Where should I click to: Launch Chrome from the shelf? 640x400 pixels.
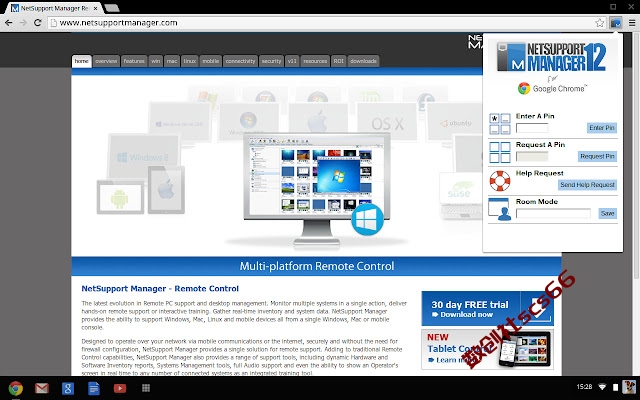click(x=16, y=388)
